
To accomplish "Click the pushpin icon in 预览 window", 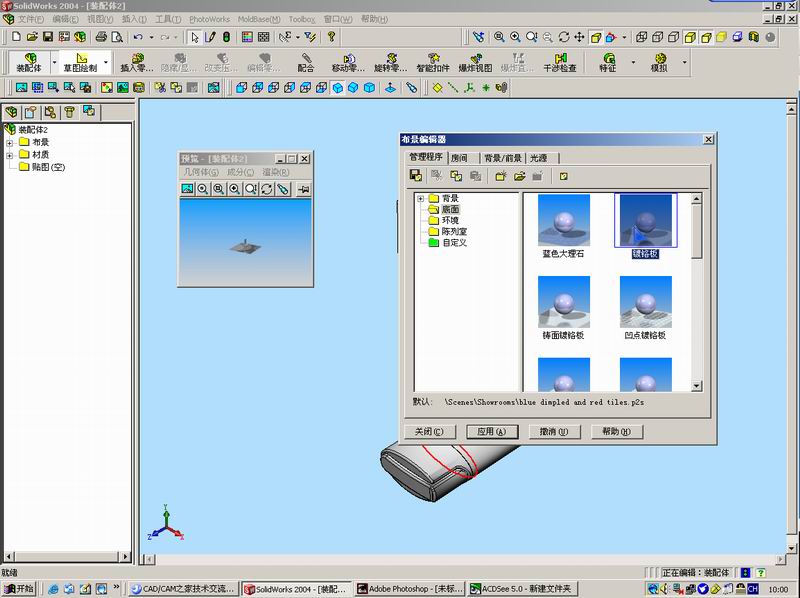I will tap(303, 189).
